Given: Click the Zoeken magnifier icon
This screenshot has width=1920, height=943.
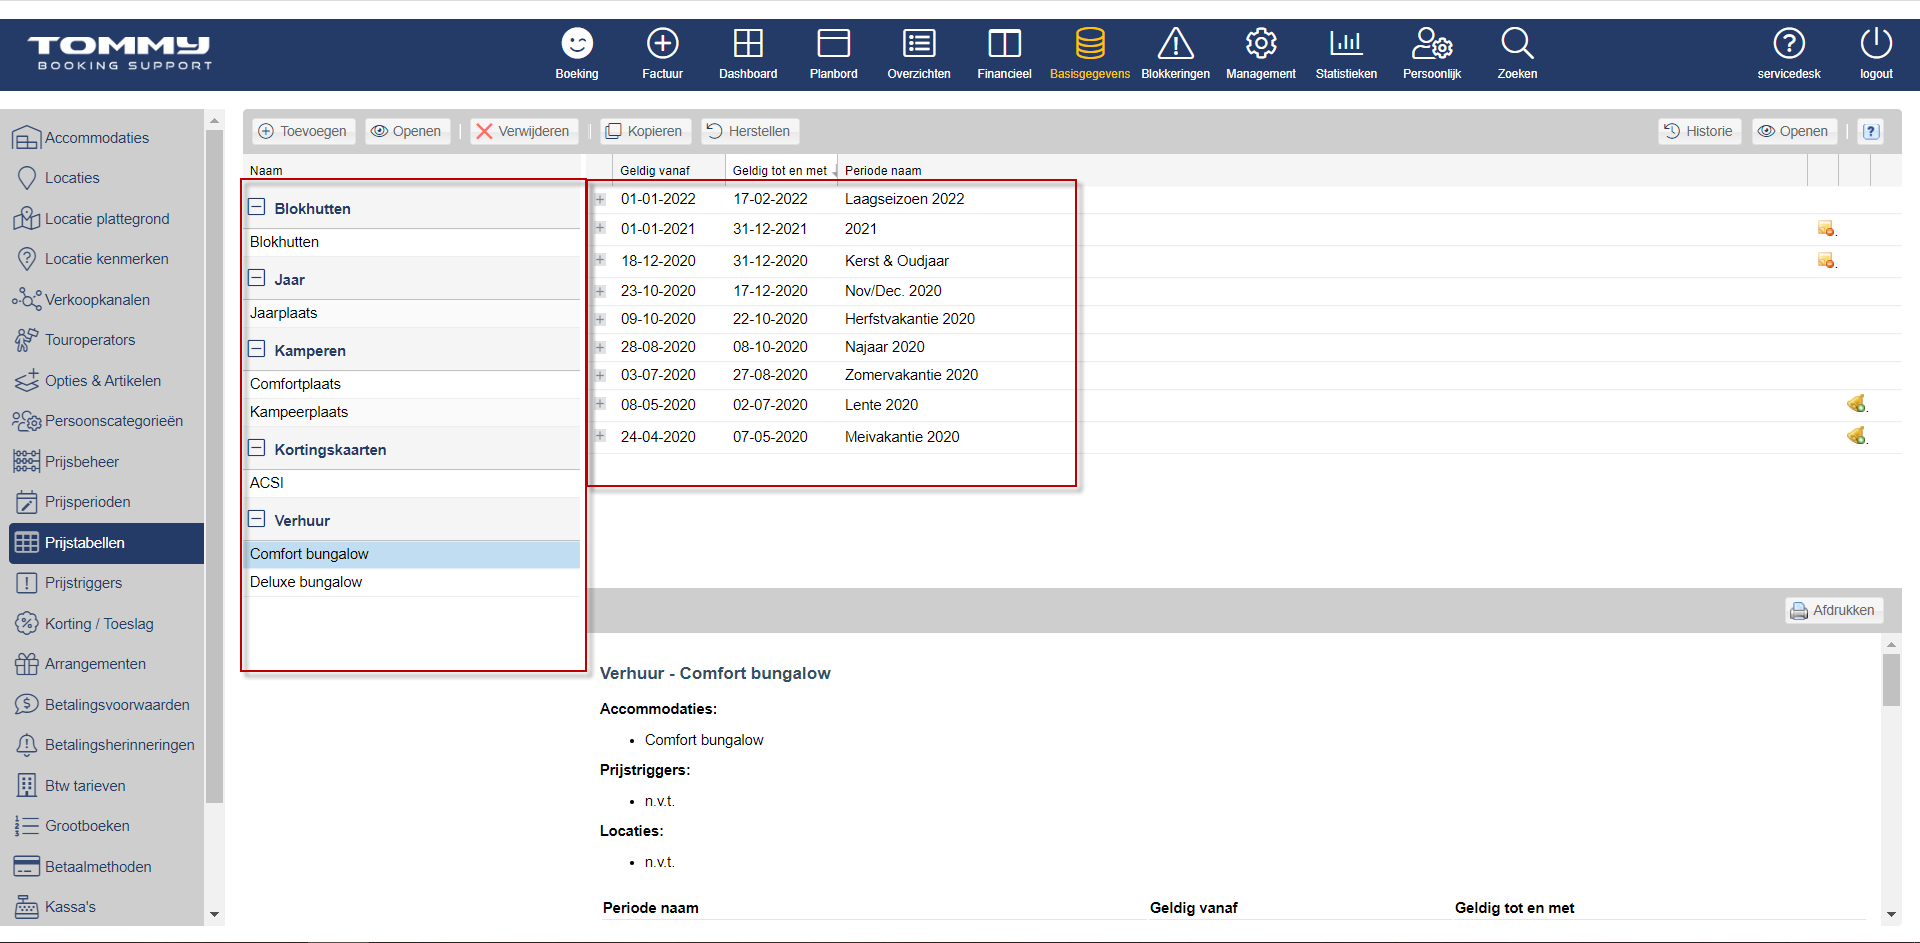Looking at the screenshot, I should click(x=1517, y=44).
